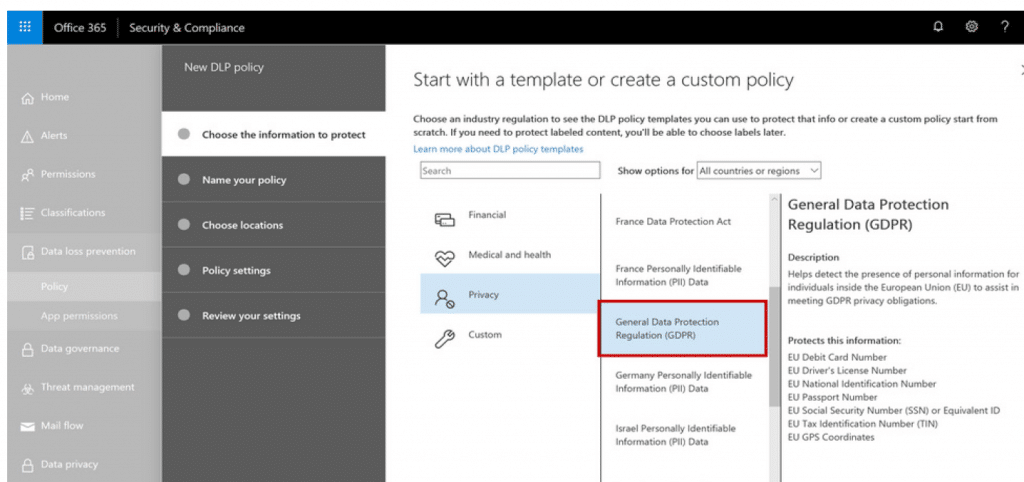Click EU Tax Identification Number (TIN) entry
This screenshot has width=1024, height=482.
pos(863,424)
